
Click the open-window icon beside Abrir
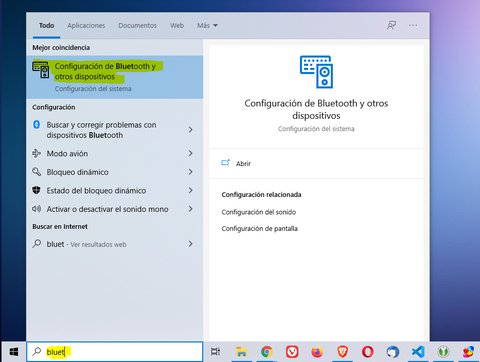226,163
